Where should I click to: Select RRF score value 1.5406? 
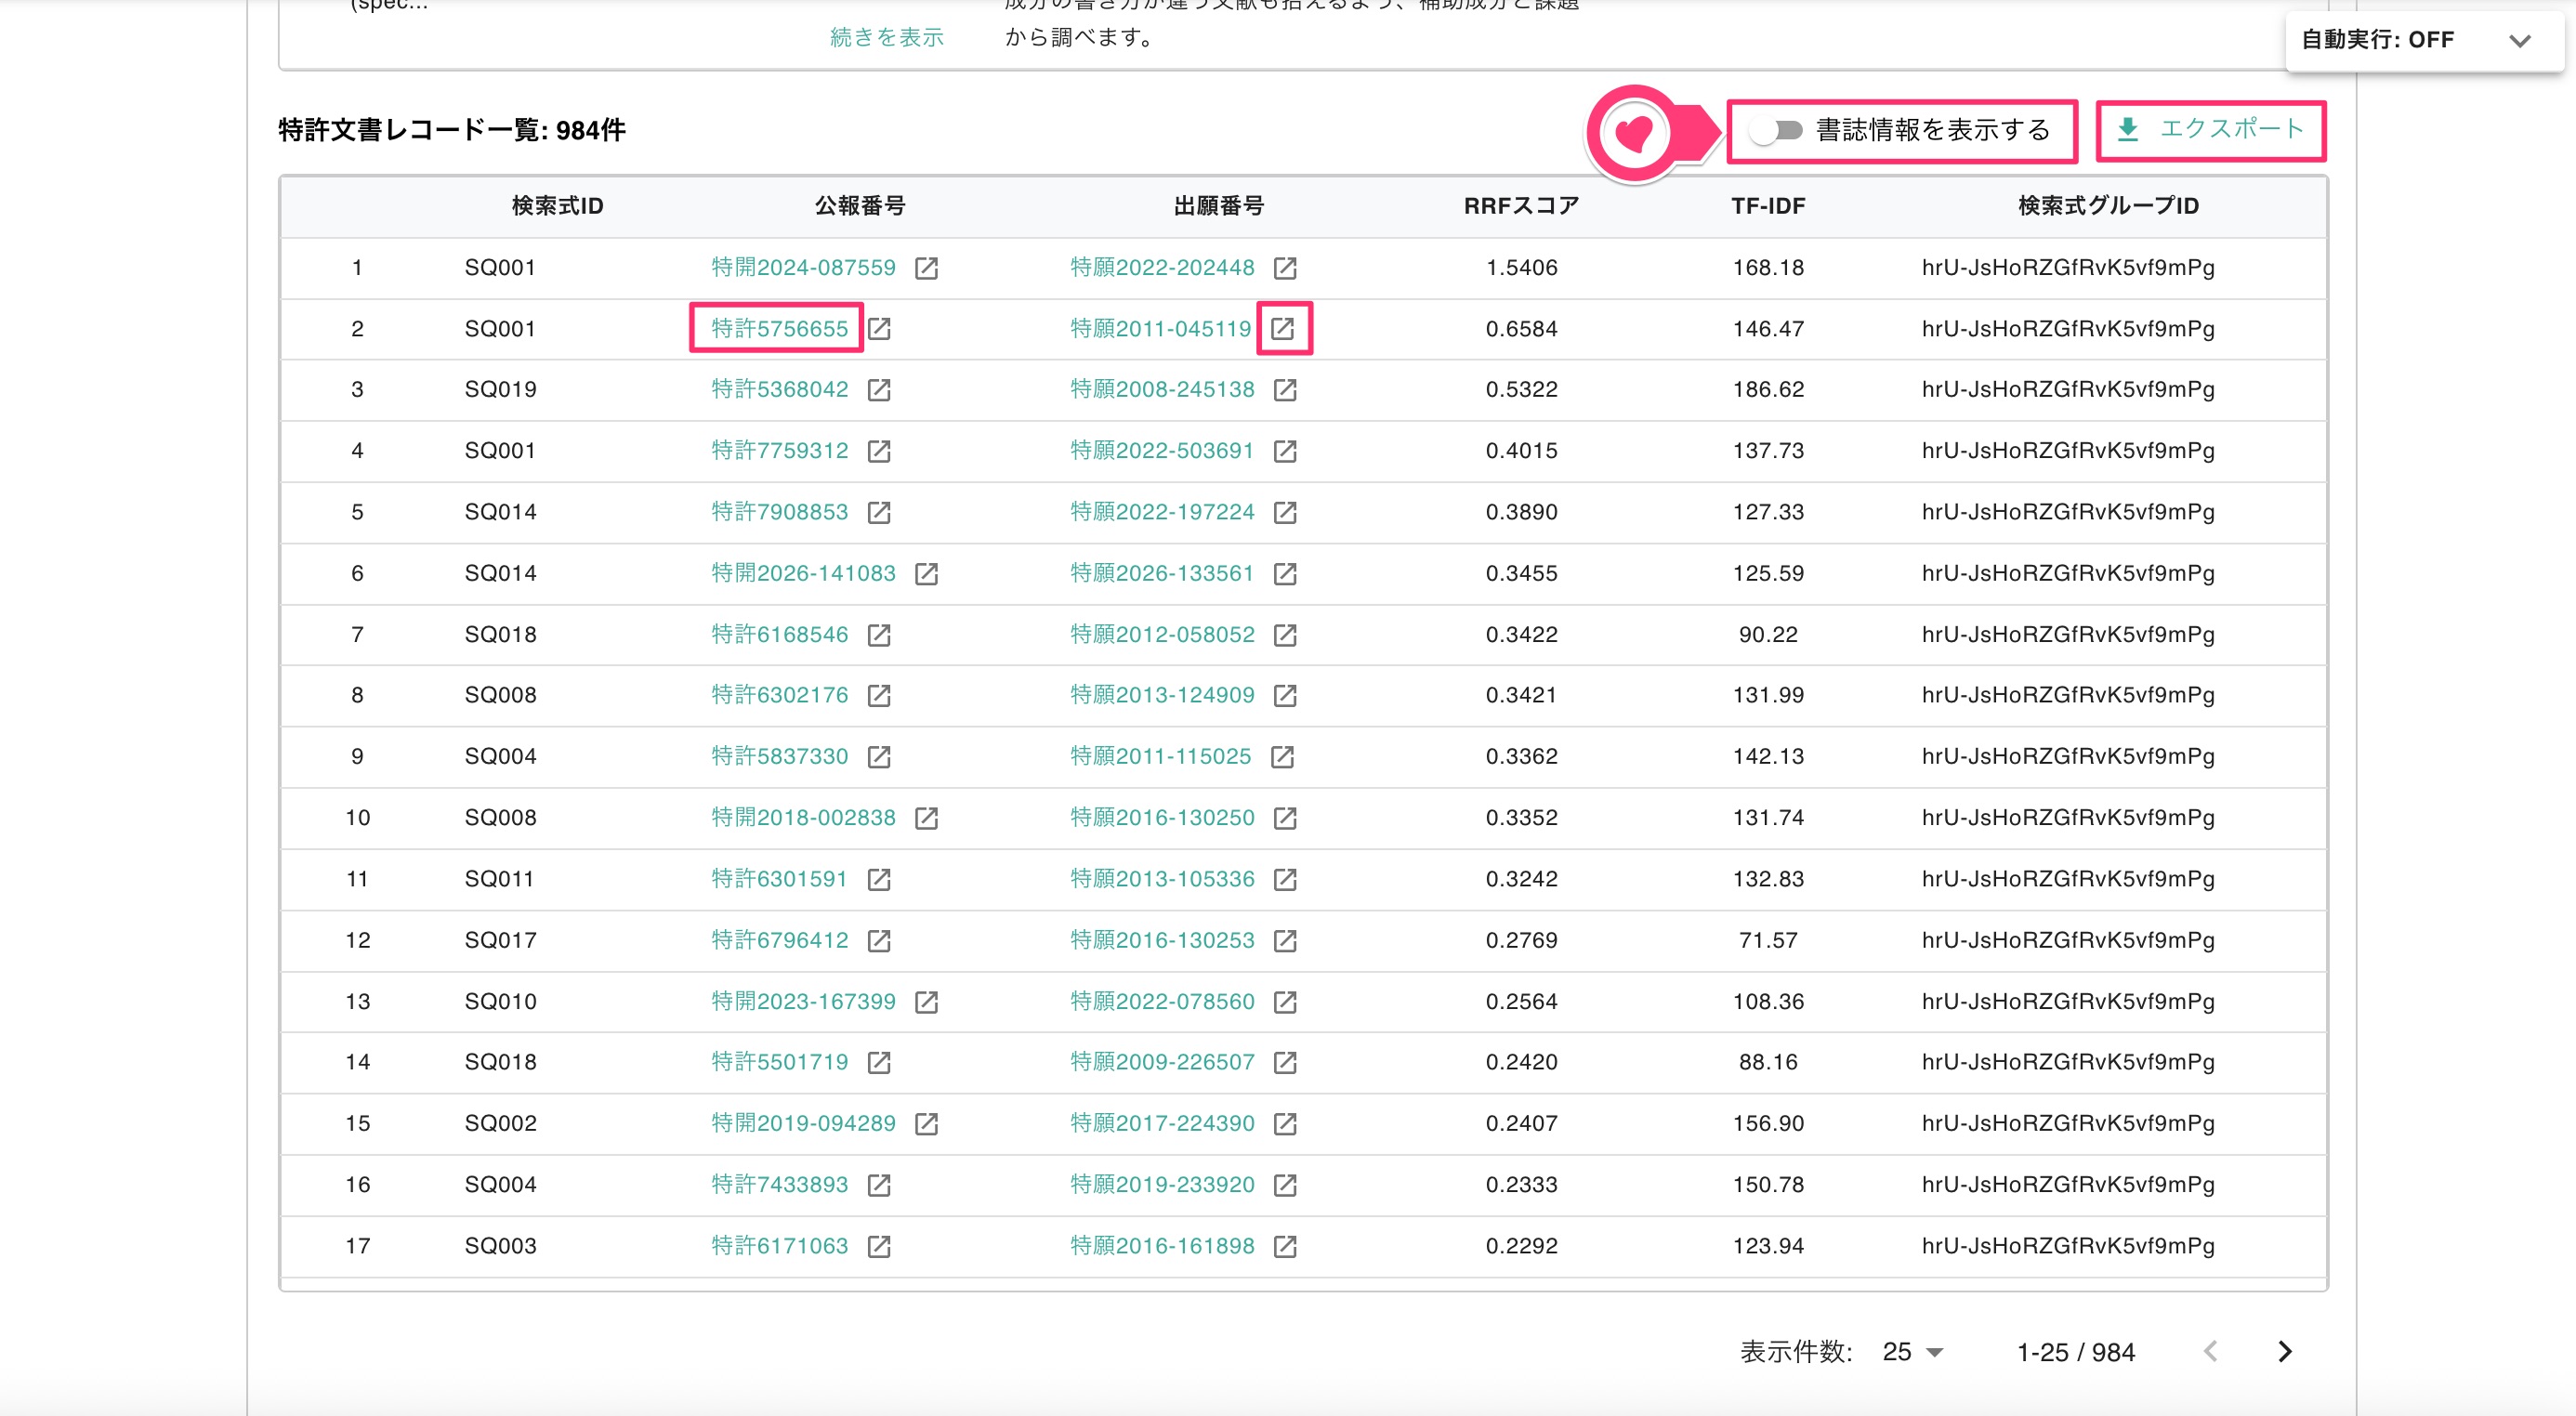pos(1521,268)
